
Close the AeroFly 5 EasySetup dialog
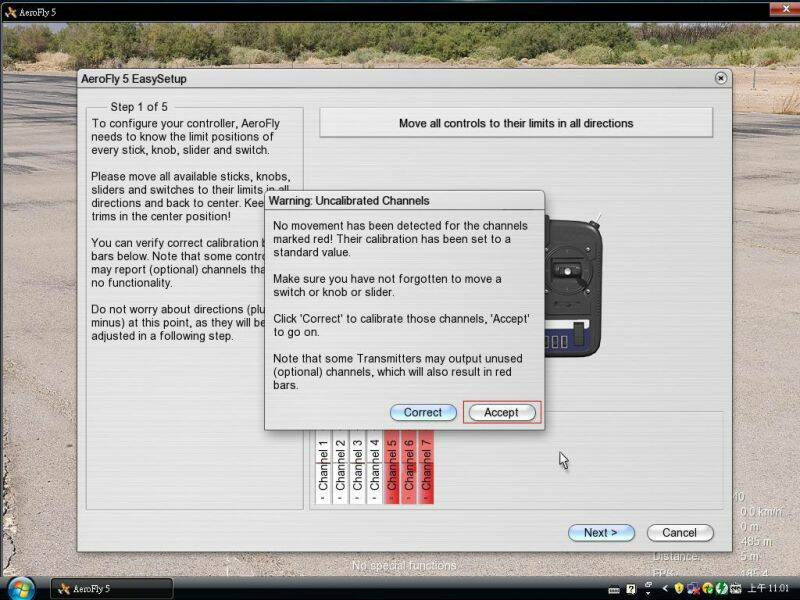coord(720,78)
